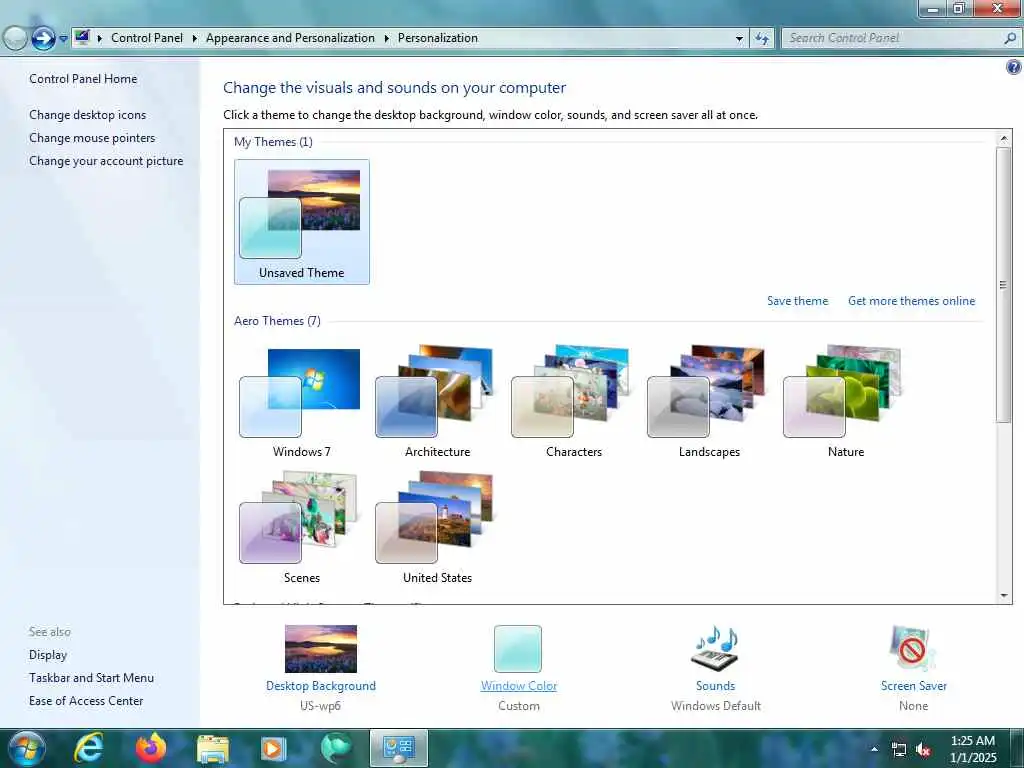Open Taskbar and Start Menu link

(91, 678)
